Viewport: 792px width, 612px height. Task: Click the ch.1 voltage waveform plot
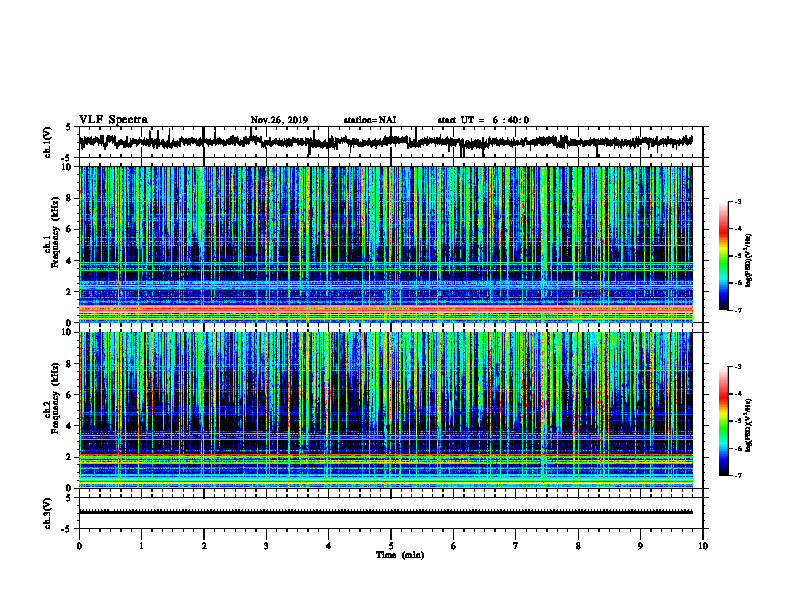(x=391, y=142)
